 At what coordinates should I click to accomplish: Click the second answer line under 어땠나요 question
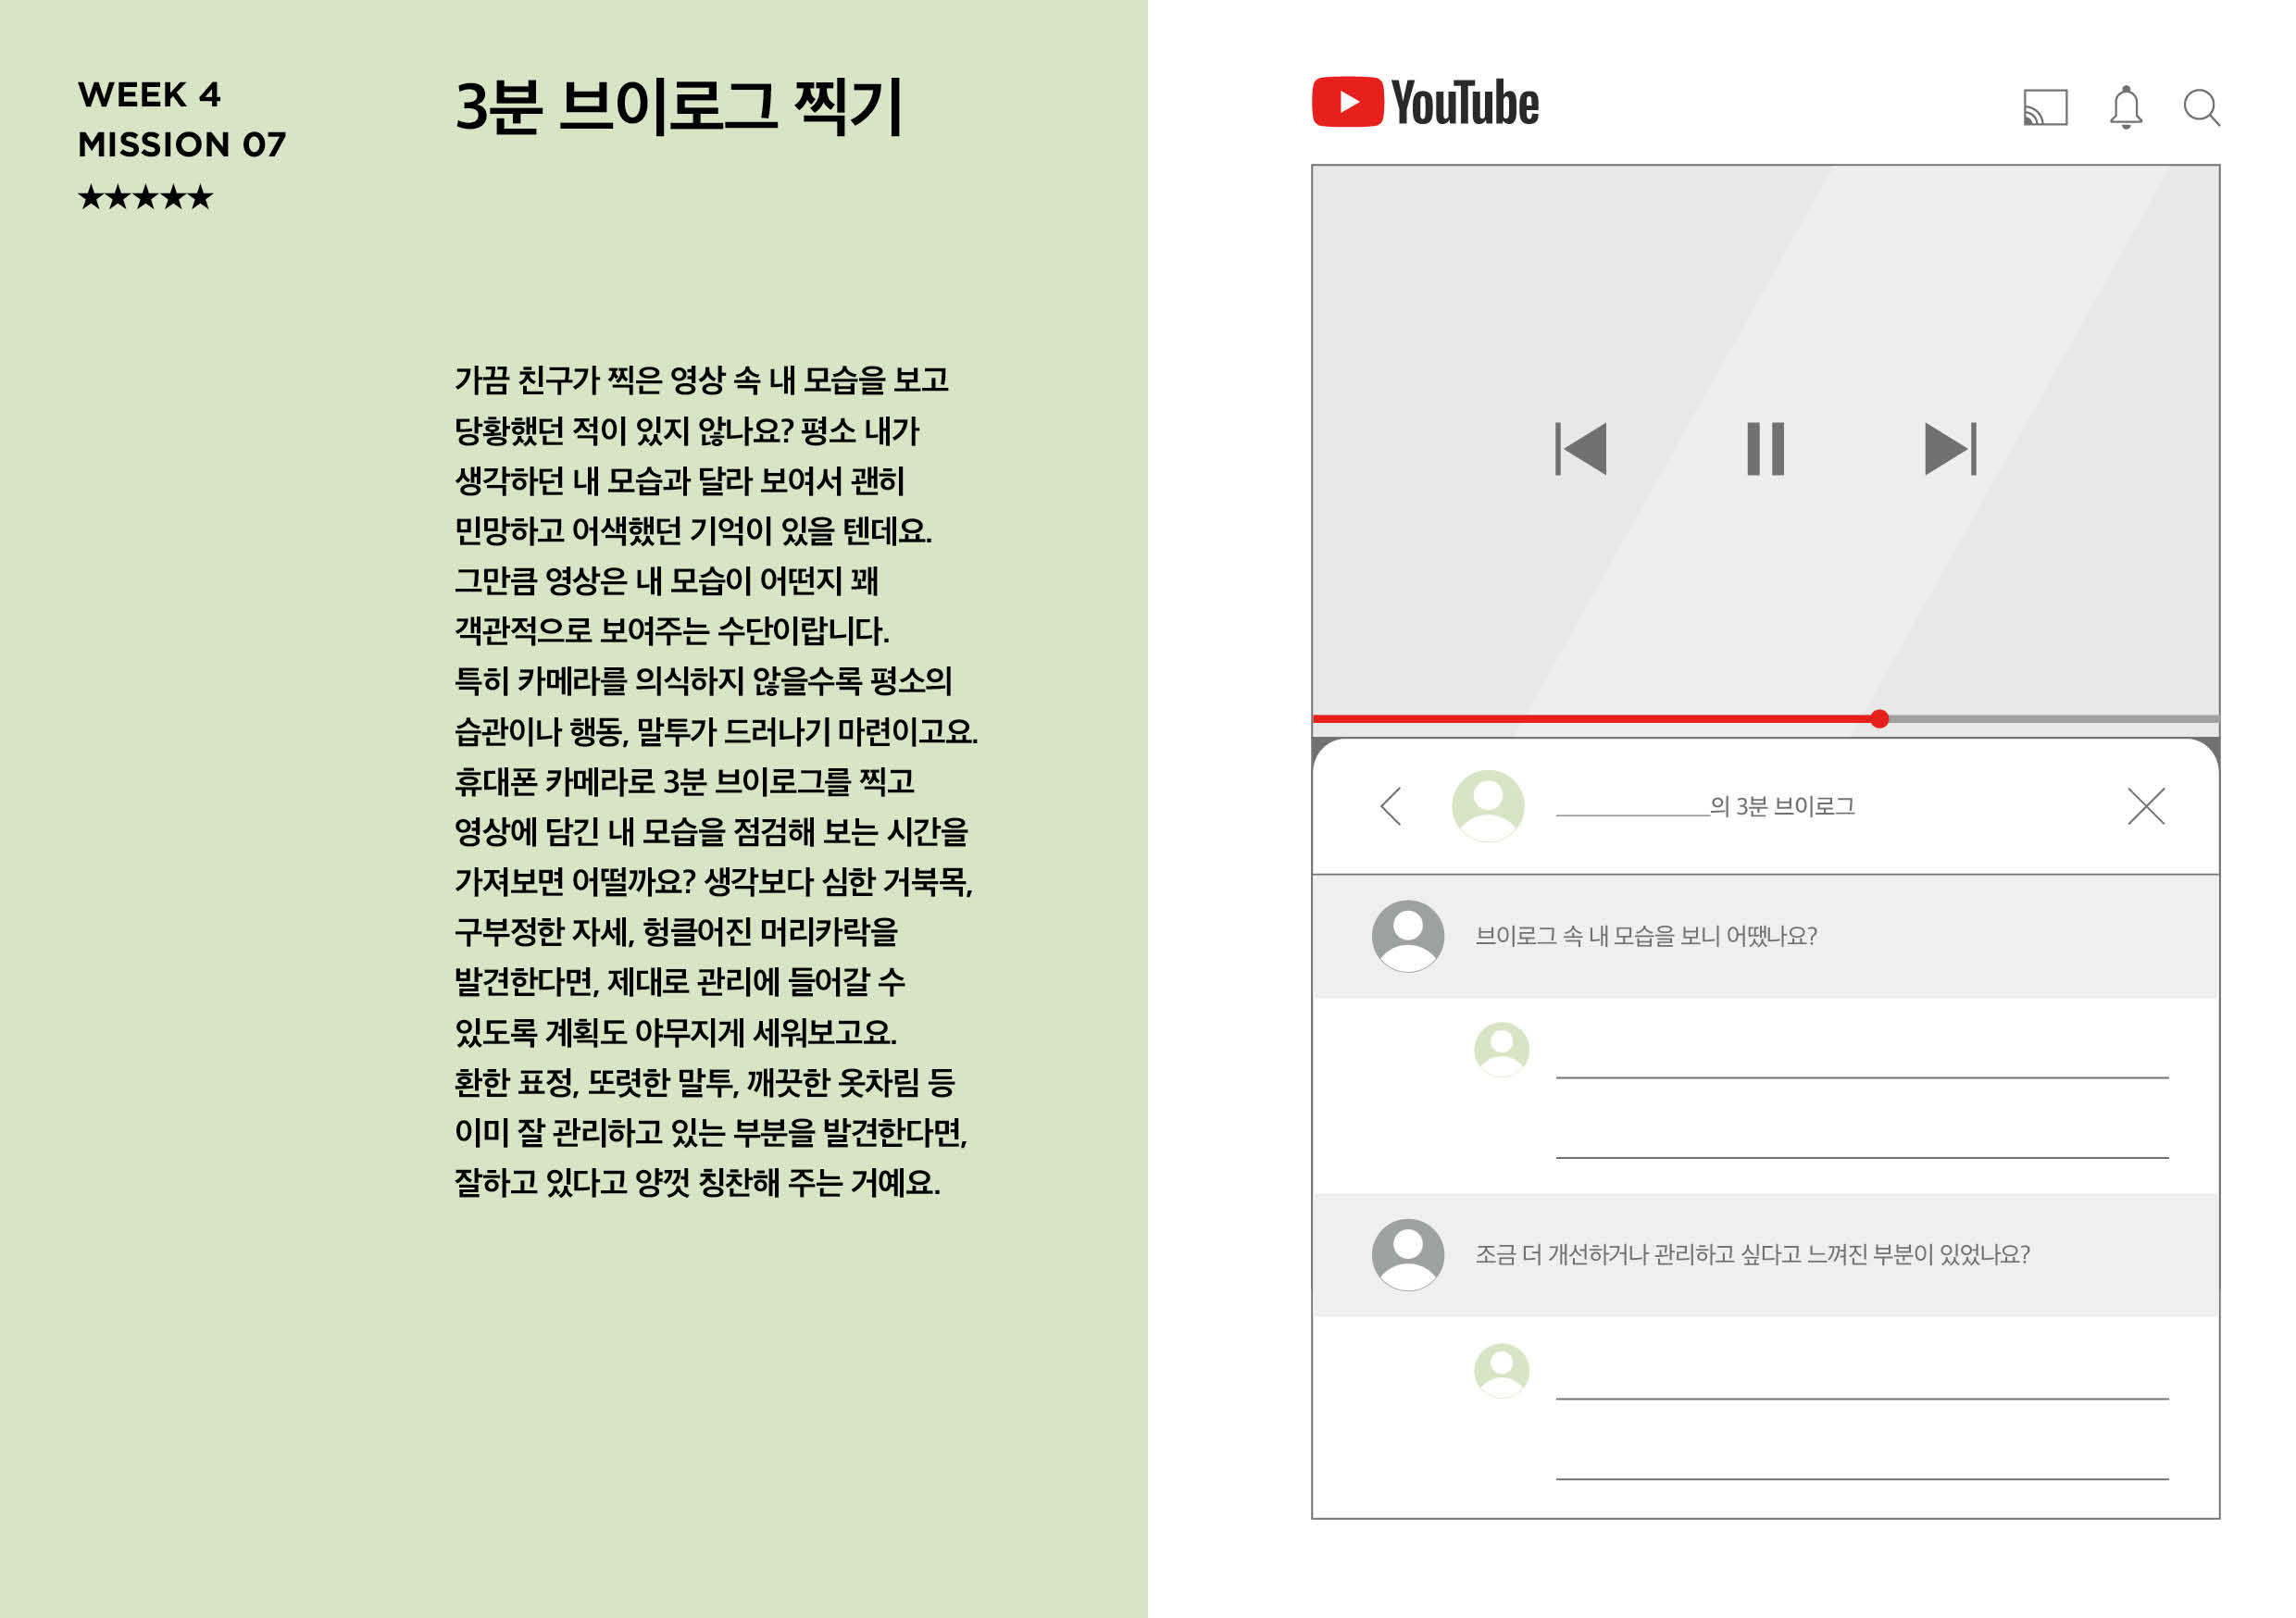click(1862, 1157)
